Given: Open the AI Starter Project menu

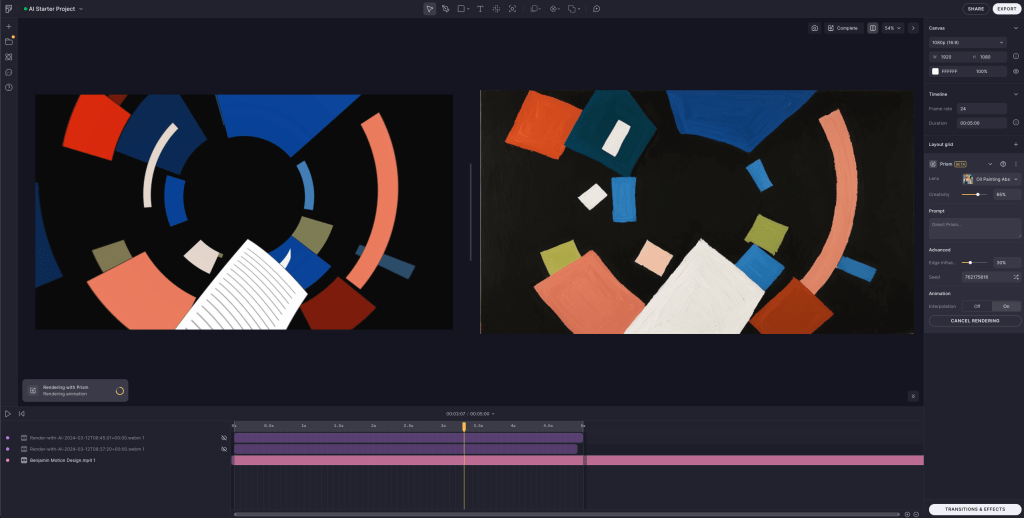Looking at the screenshot, I should [54, 9].
